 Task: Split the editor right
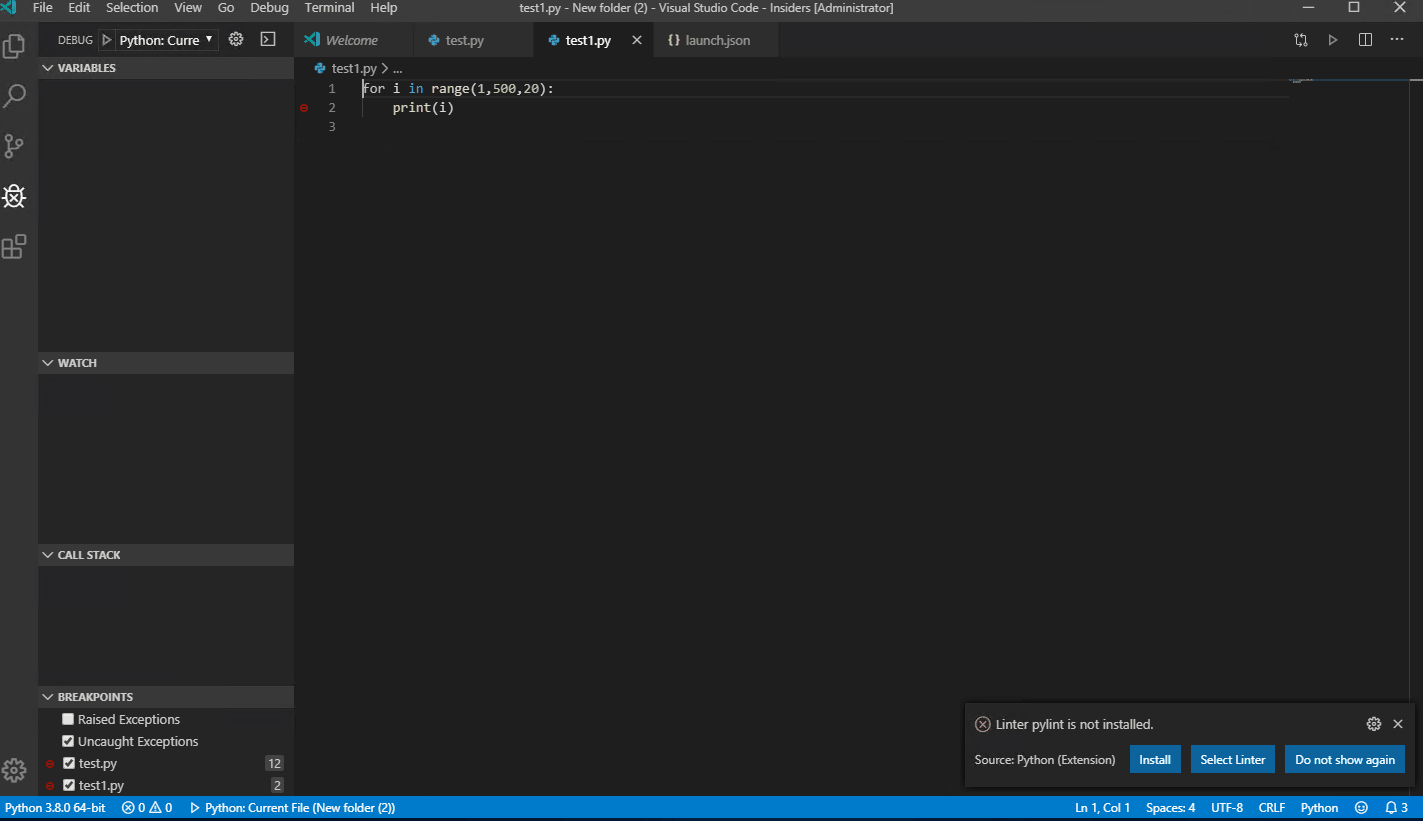pos(1365,40)
